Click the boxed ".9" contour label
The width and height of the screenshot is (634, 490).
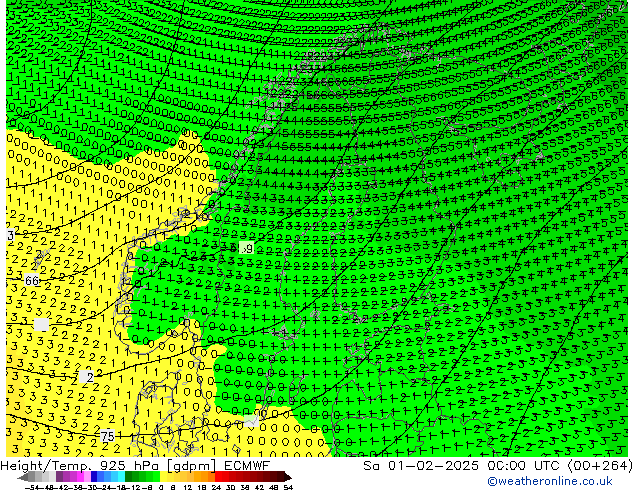pos(247,248)
